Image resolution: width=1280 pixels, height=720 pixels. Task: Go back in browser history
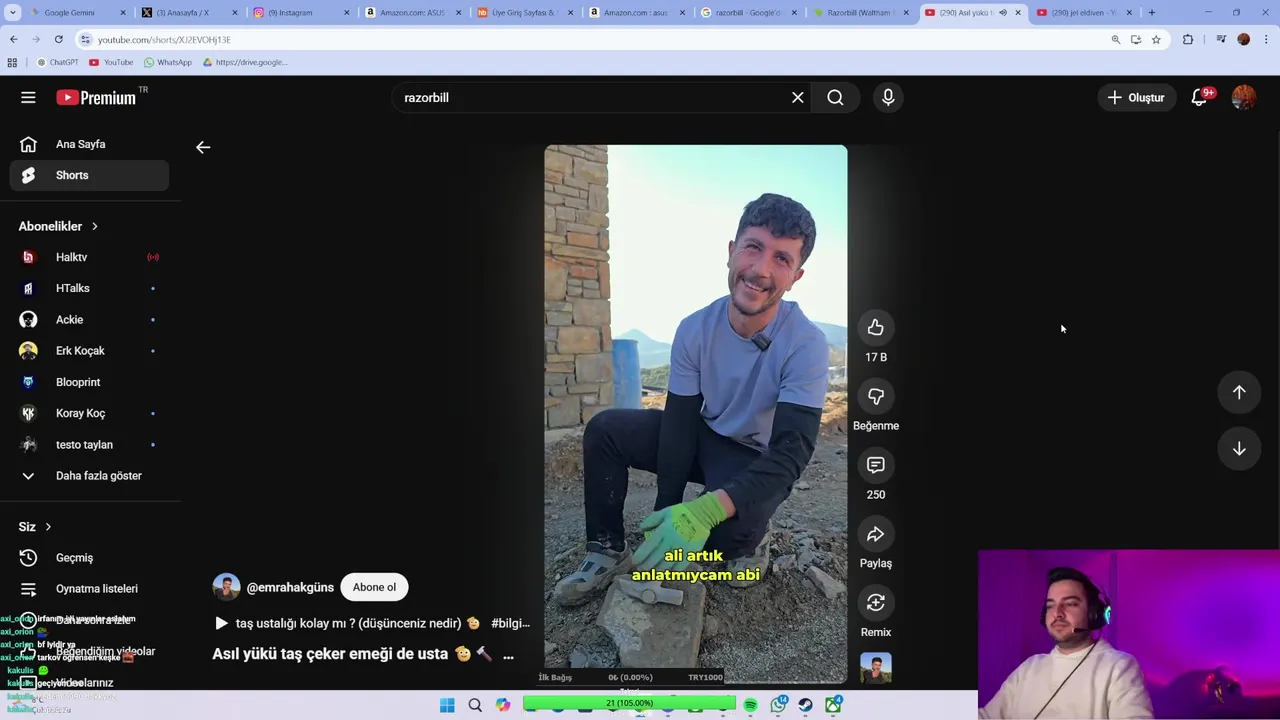(x=13, y=39)
